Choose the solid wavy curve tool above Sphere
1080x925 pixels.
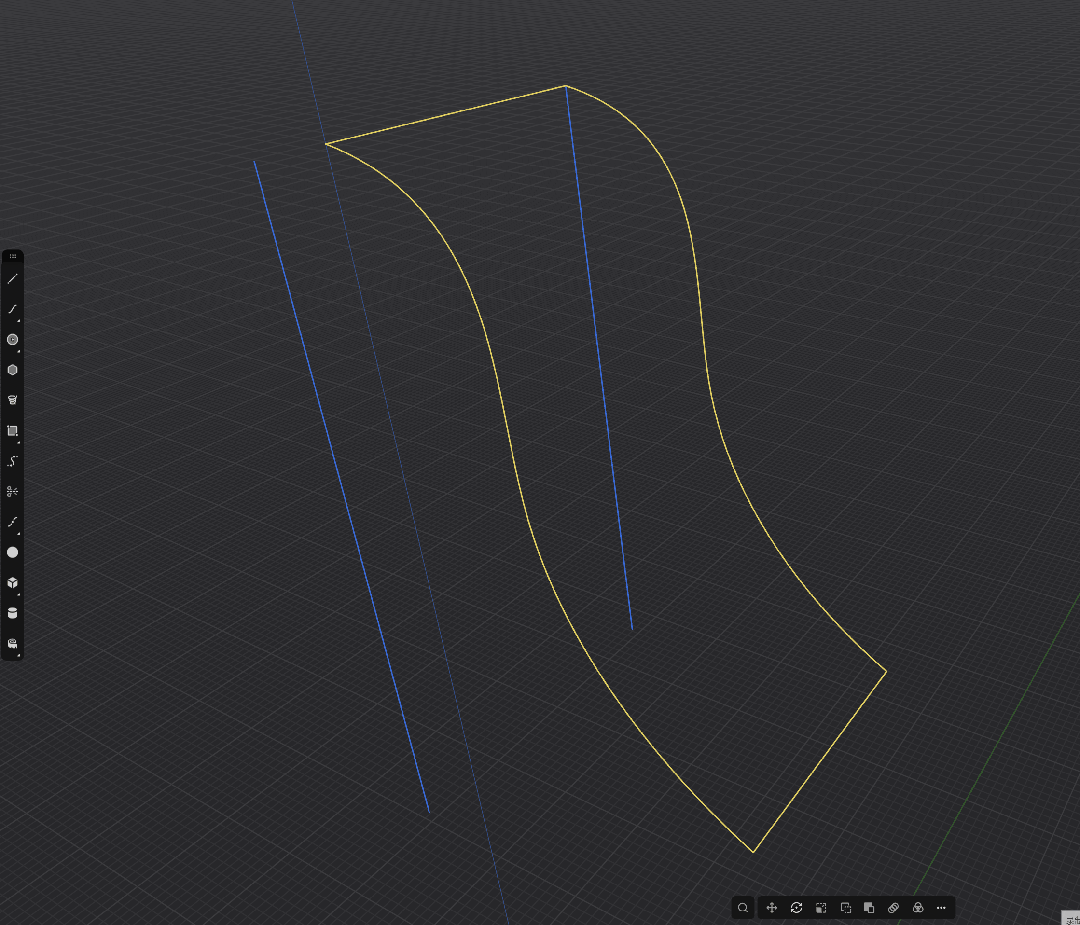12,522
